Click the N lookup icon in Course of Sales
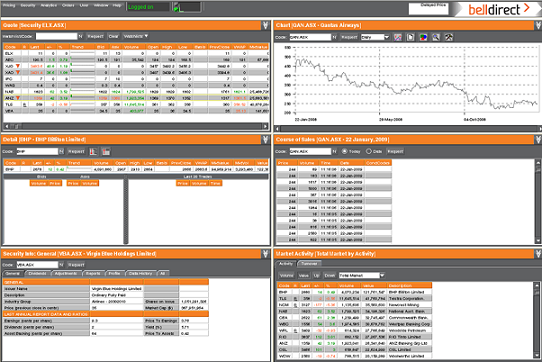542x362 pixels. click(334, 151)
